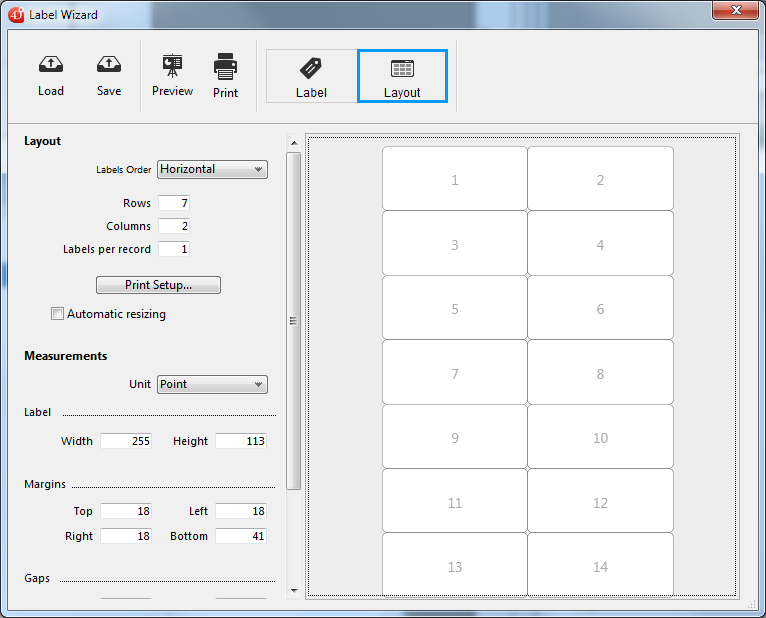Screen dimensions: 766x618
Task: Close the Label Wizard window
Action: [x=735, y=11]
